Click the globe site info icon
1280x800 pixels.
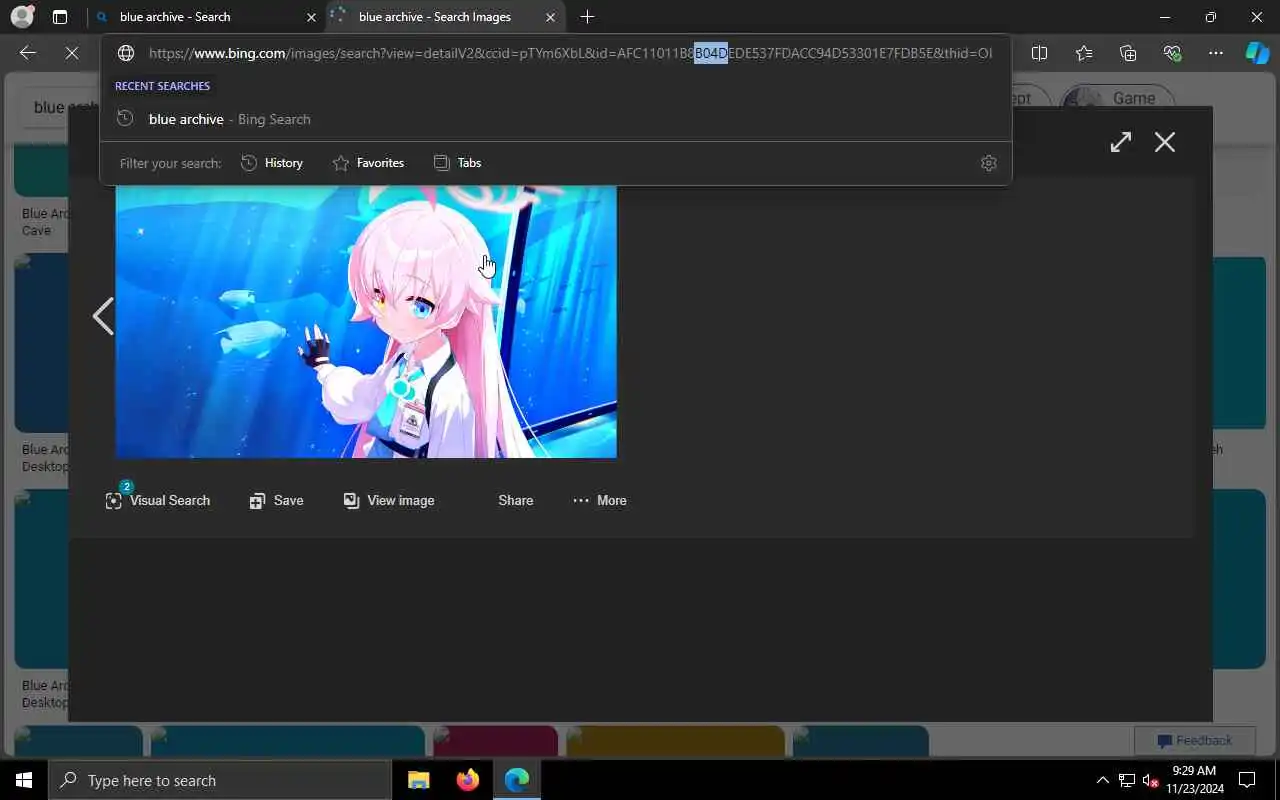click(126, 53)
